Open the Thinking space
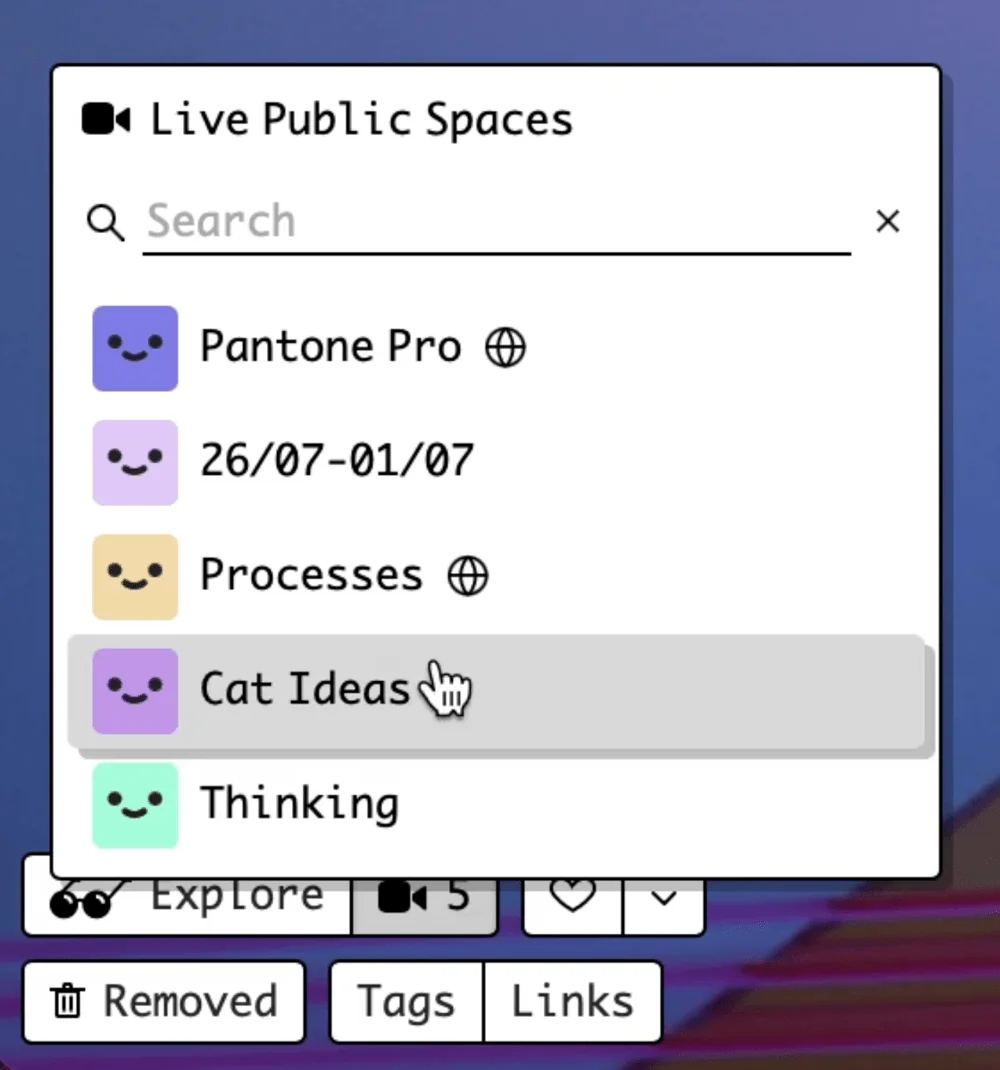 pos(300,804)
